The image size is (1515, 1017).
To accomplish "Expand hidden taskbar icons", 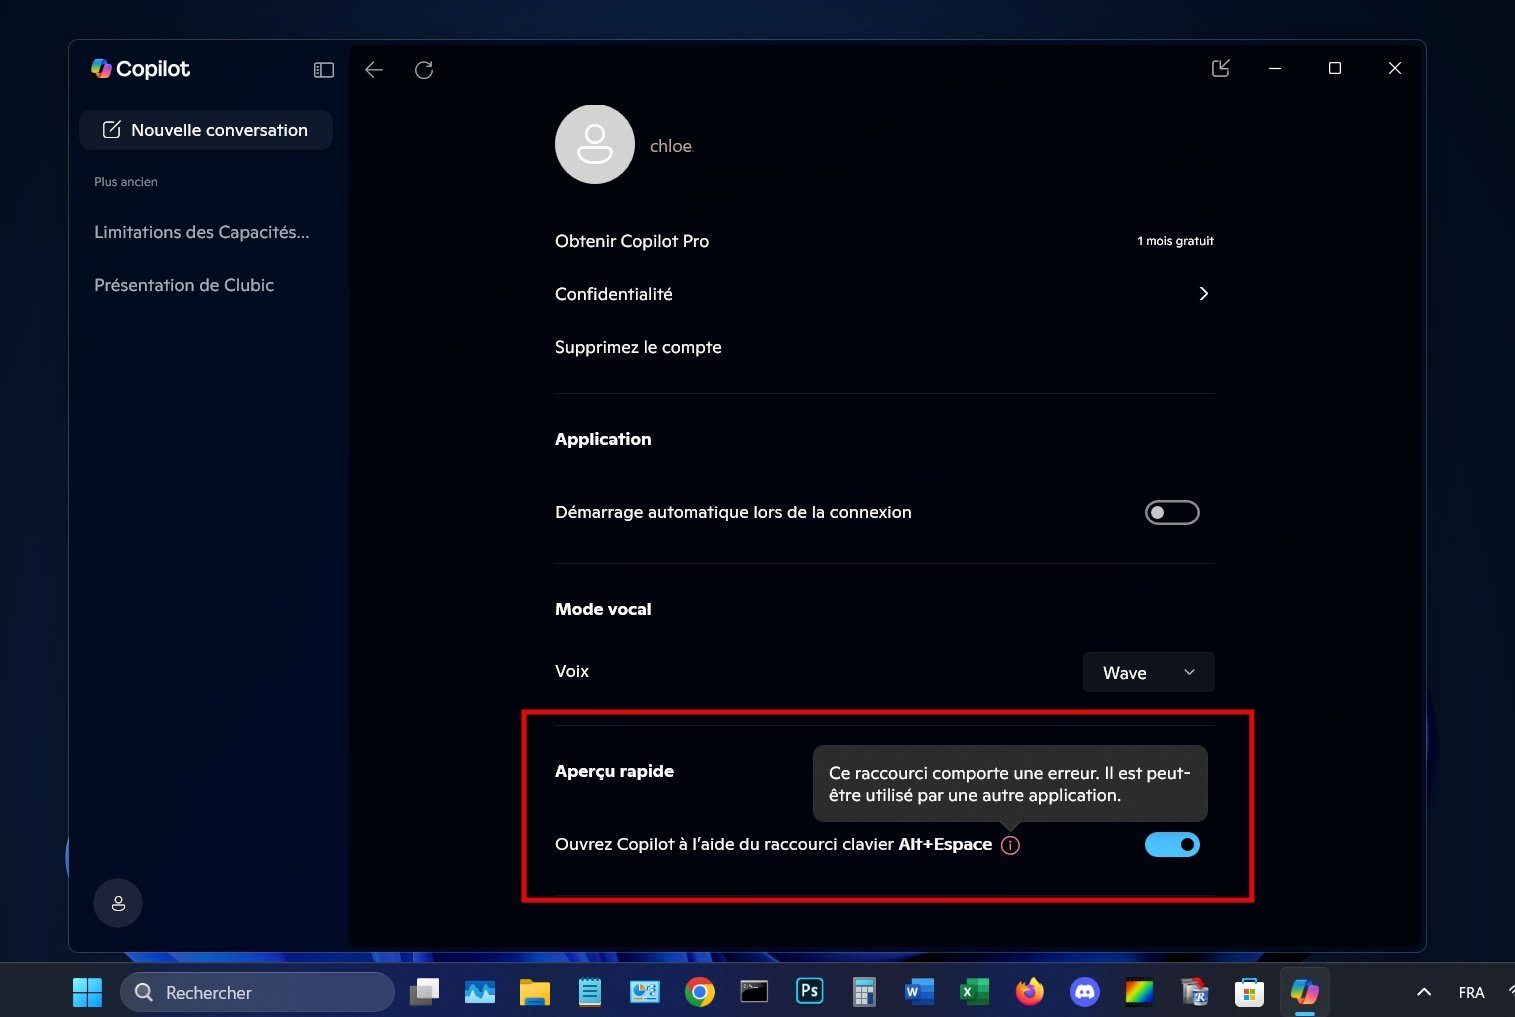I will pos(1422,991).
